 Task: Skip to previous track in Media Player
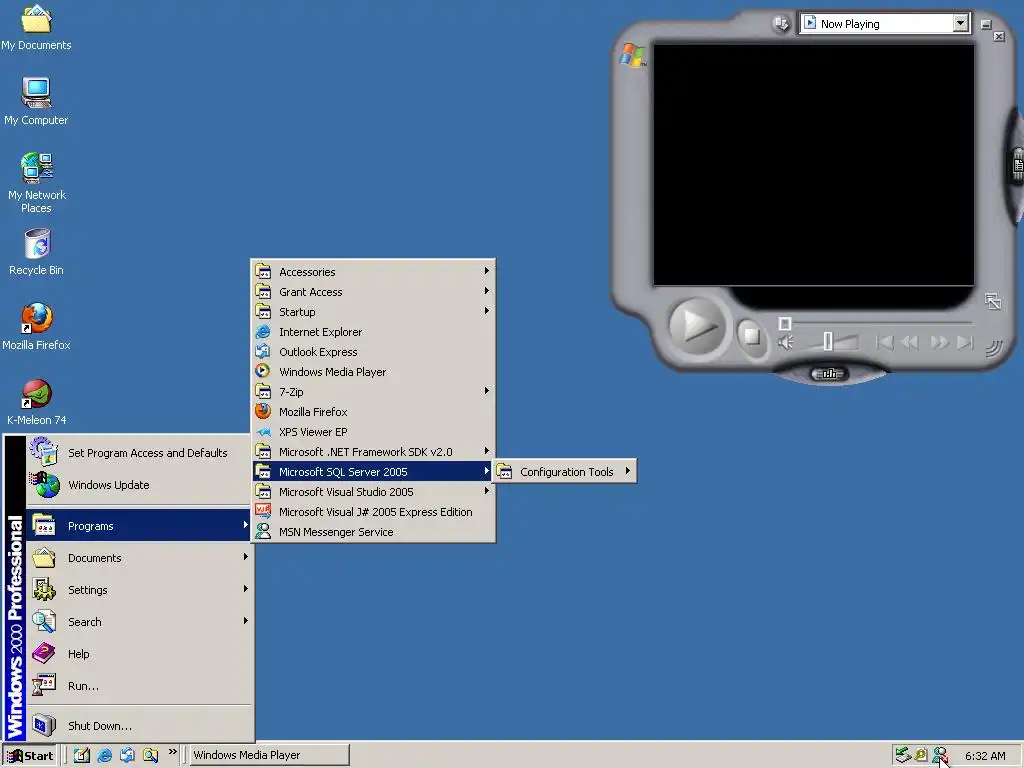tap(884, 342)
